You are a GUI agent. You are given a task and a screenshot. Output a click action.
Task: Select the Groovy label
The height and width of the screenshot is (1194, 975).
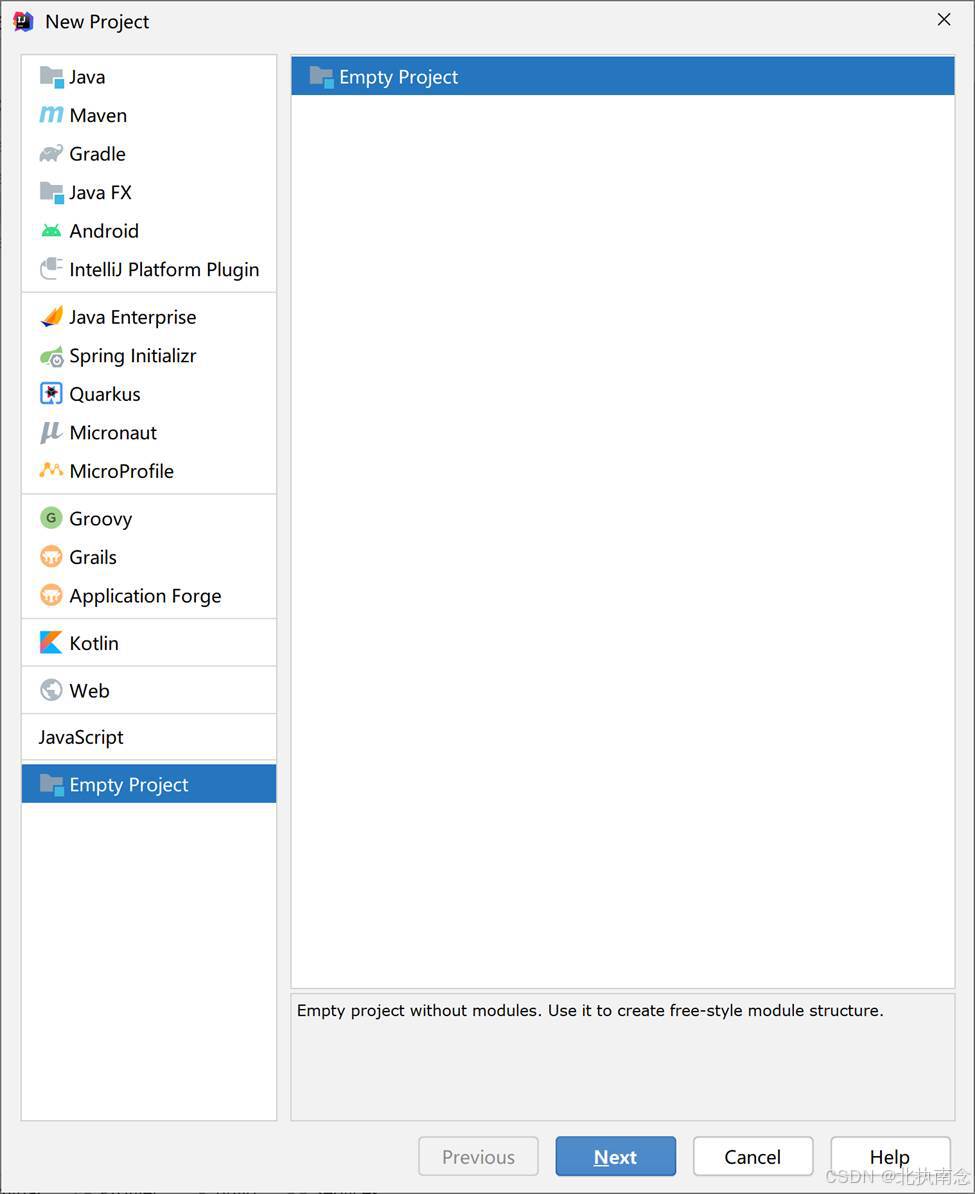[x=101, y=519]
